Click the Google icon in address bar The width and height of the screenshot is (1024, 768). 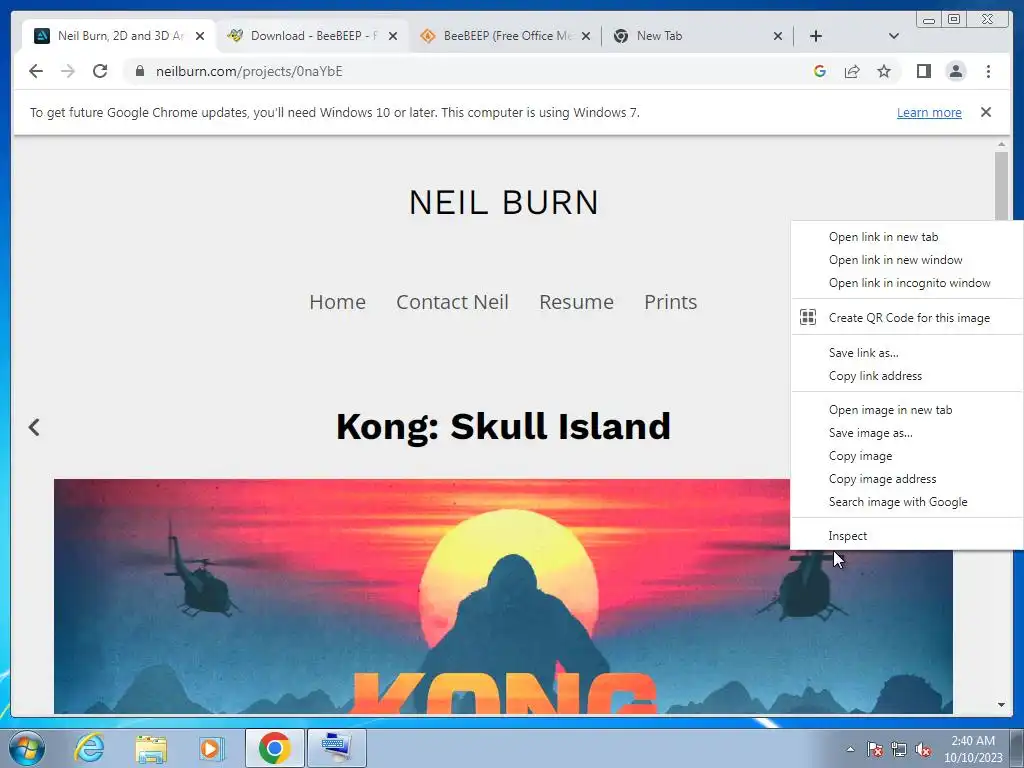[x=820, y=71]
